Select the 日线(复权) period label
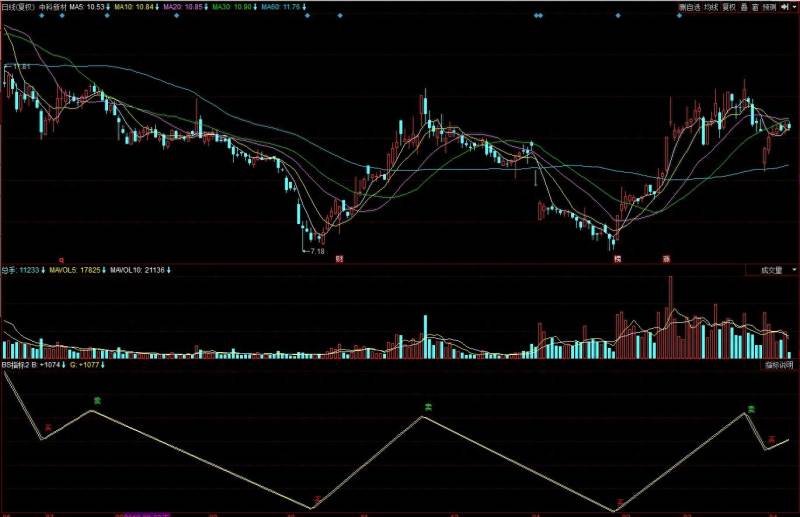This screenshot has height=517, width=800. coord(18,7)
